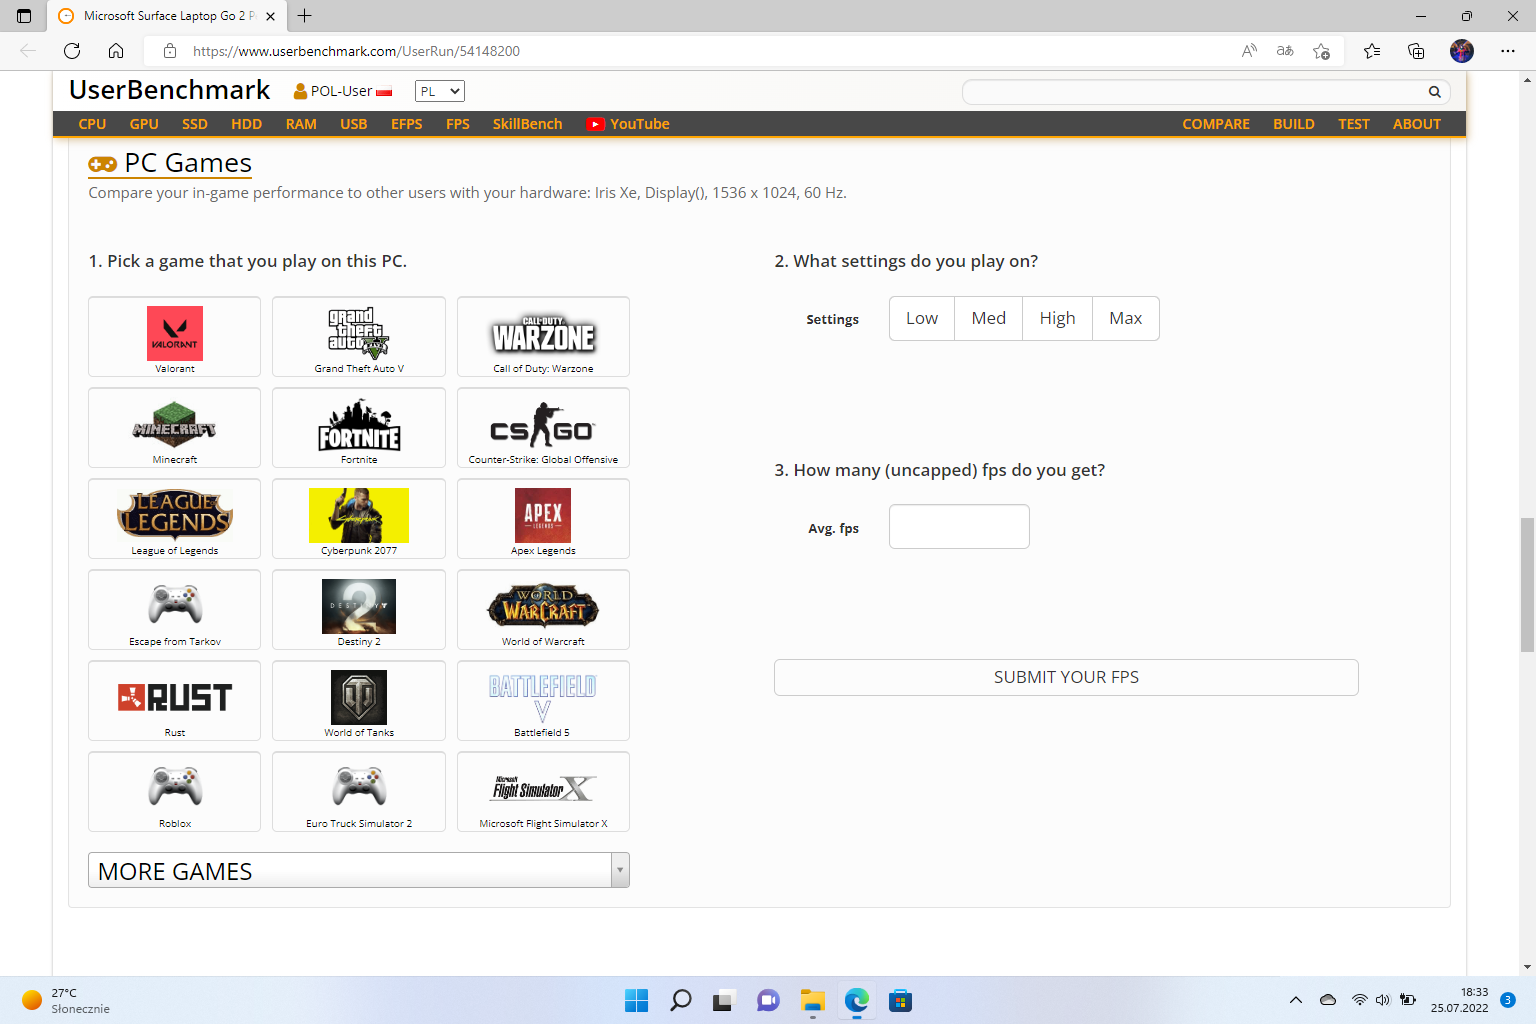Select the Rust game logo

tap(175, 697)
